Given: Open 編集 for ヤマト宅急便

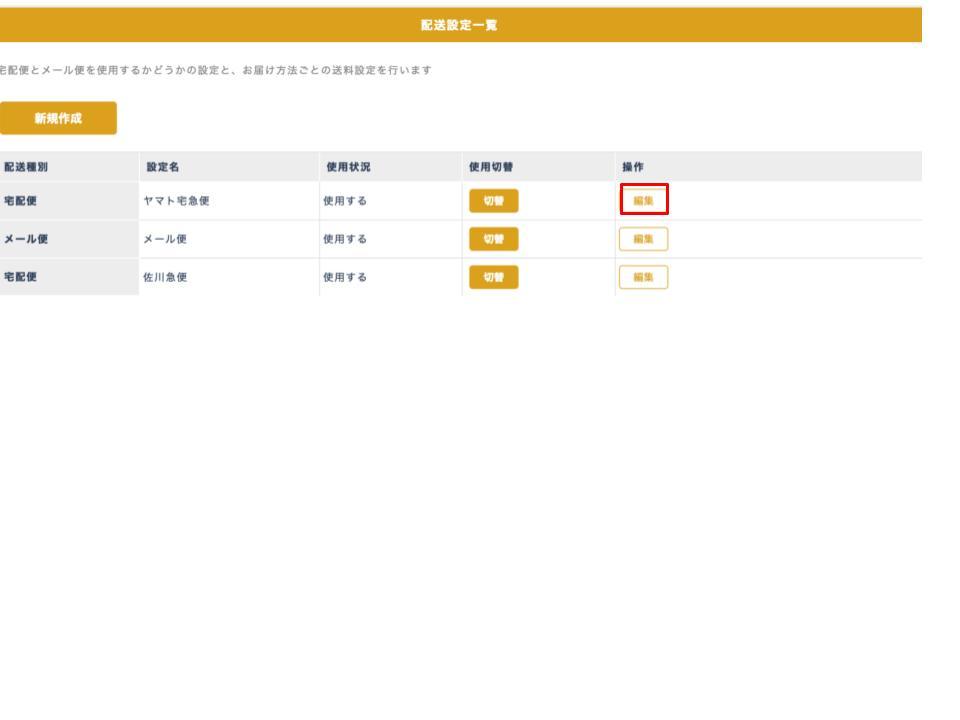Looking at the screenshot, I should tap(643, 201).
